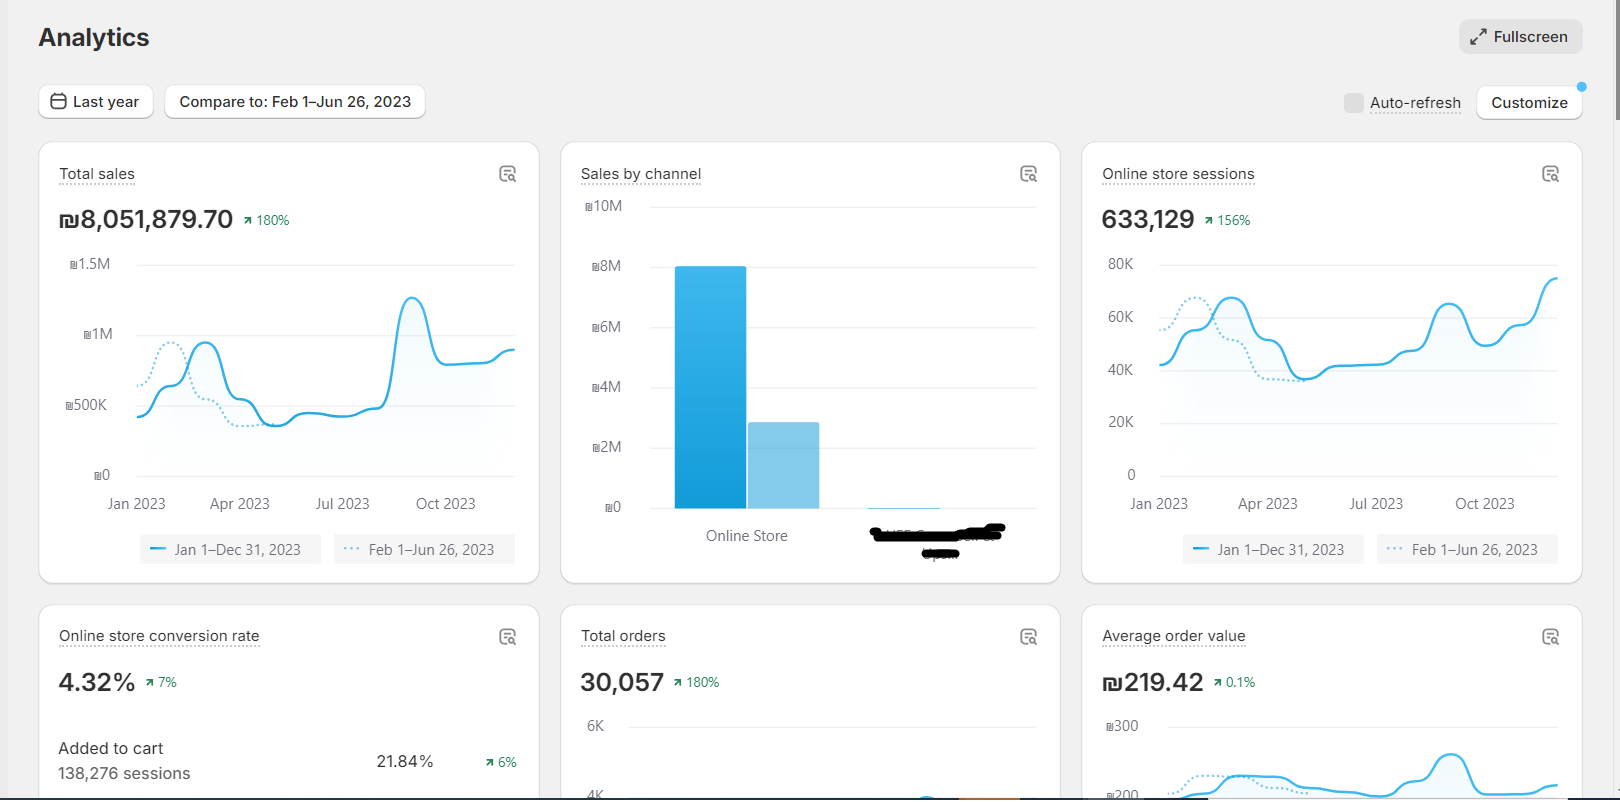Open report icon on Total orders card

pos(1028,637)
